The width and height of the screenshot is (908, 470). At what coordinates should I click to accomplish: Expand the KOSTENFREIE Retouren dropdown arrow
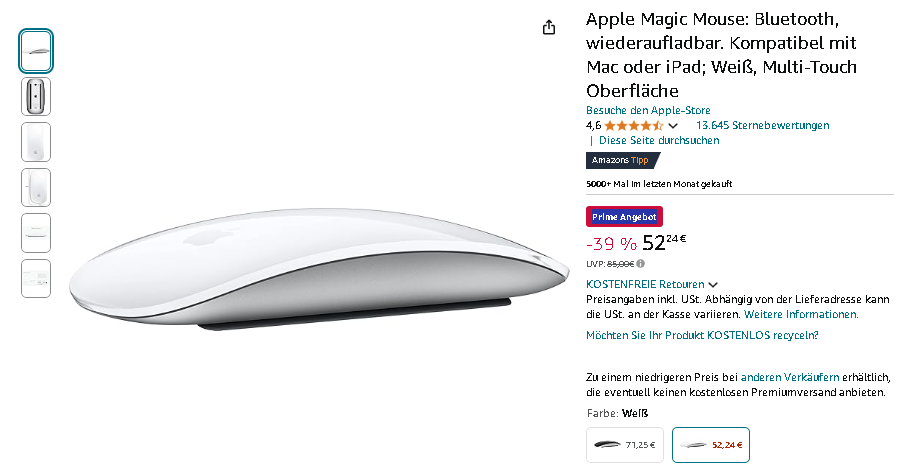click(x=713, y=285)
